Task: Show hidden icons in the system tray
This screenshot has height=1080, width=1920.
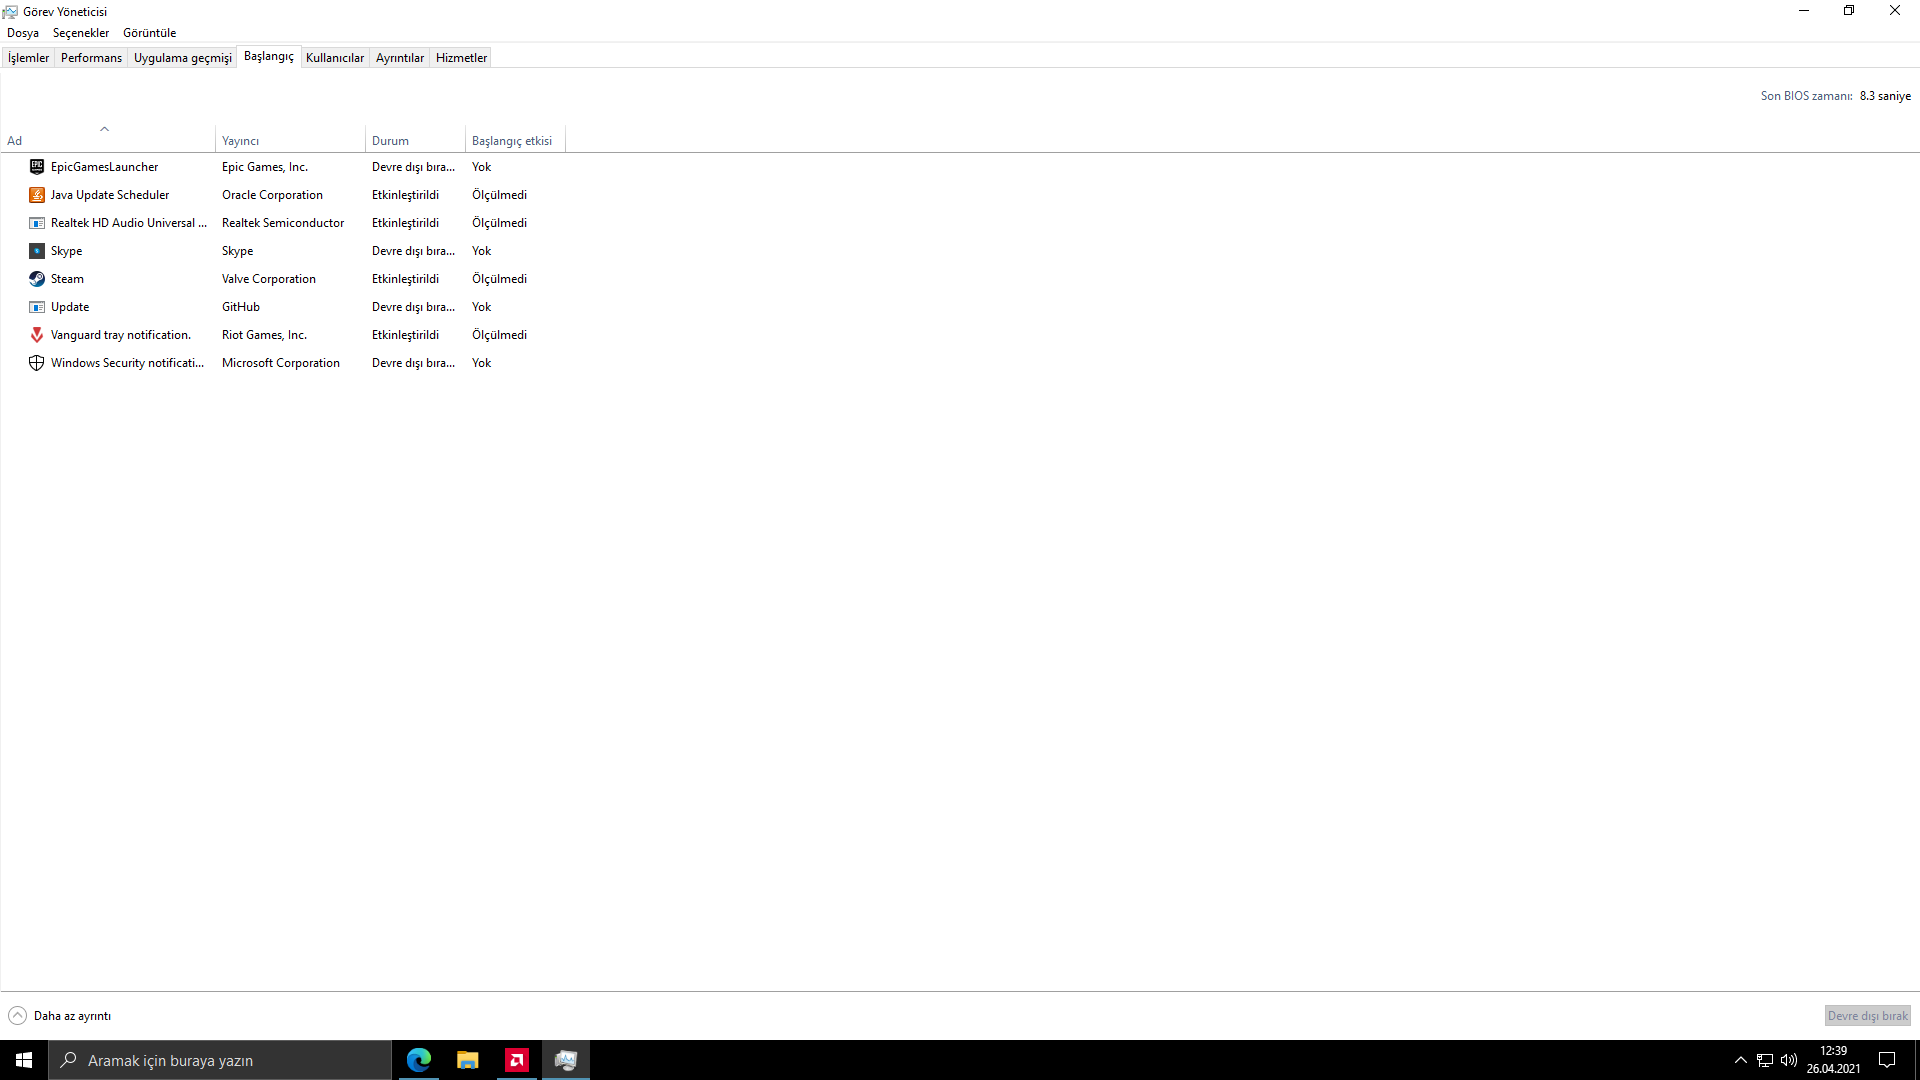Action: (1740, 1060)
